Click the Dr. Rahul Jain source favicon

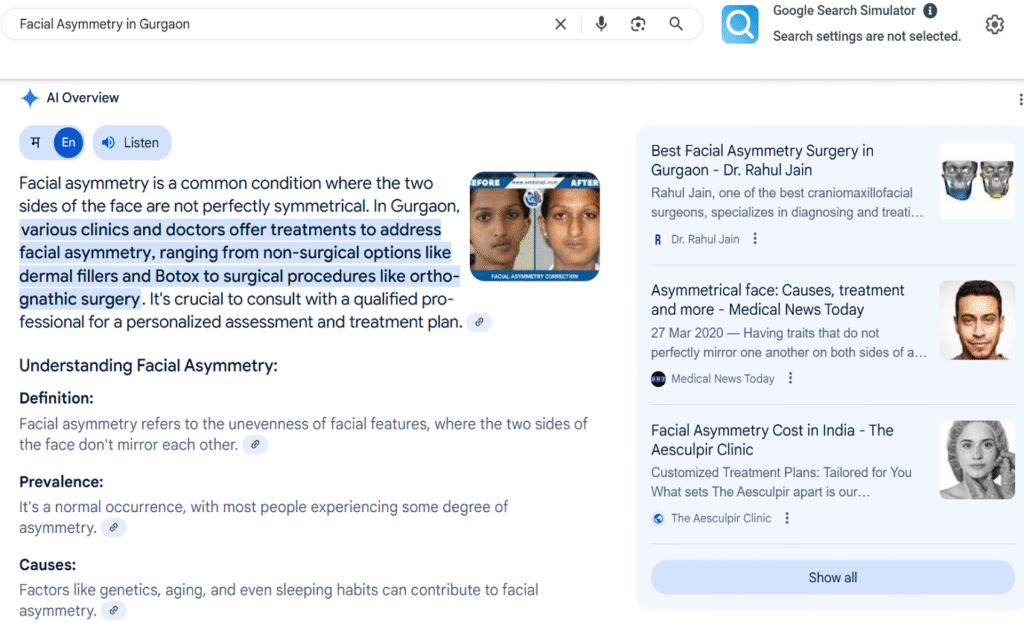(x=658, y=240)
